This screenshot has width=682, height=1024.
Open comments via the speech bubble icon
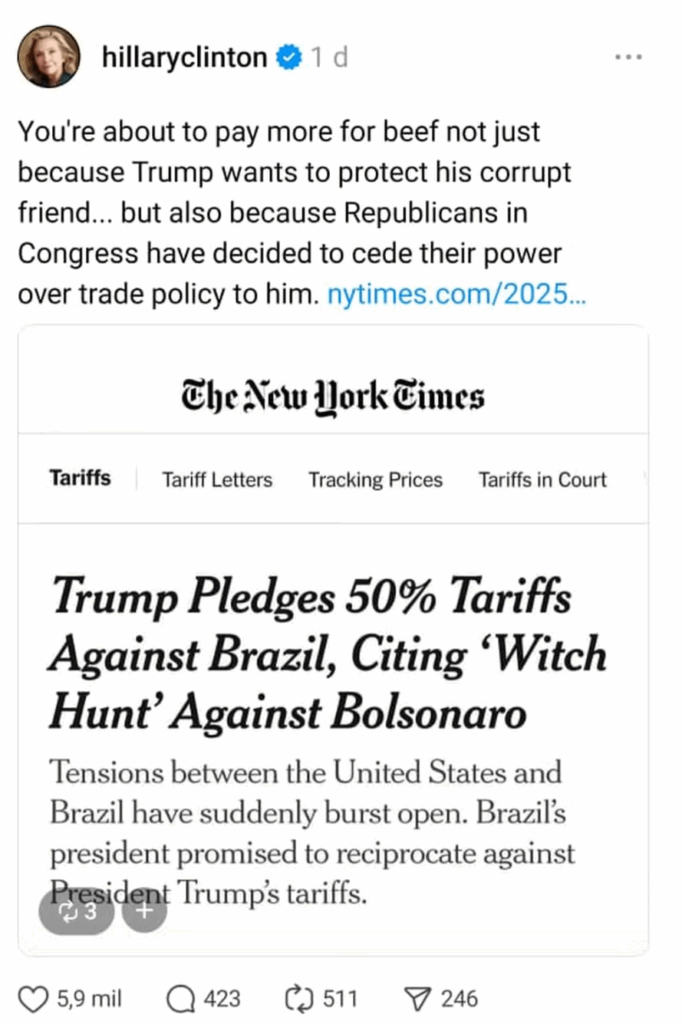point(181,998)
